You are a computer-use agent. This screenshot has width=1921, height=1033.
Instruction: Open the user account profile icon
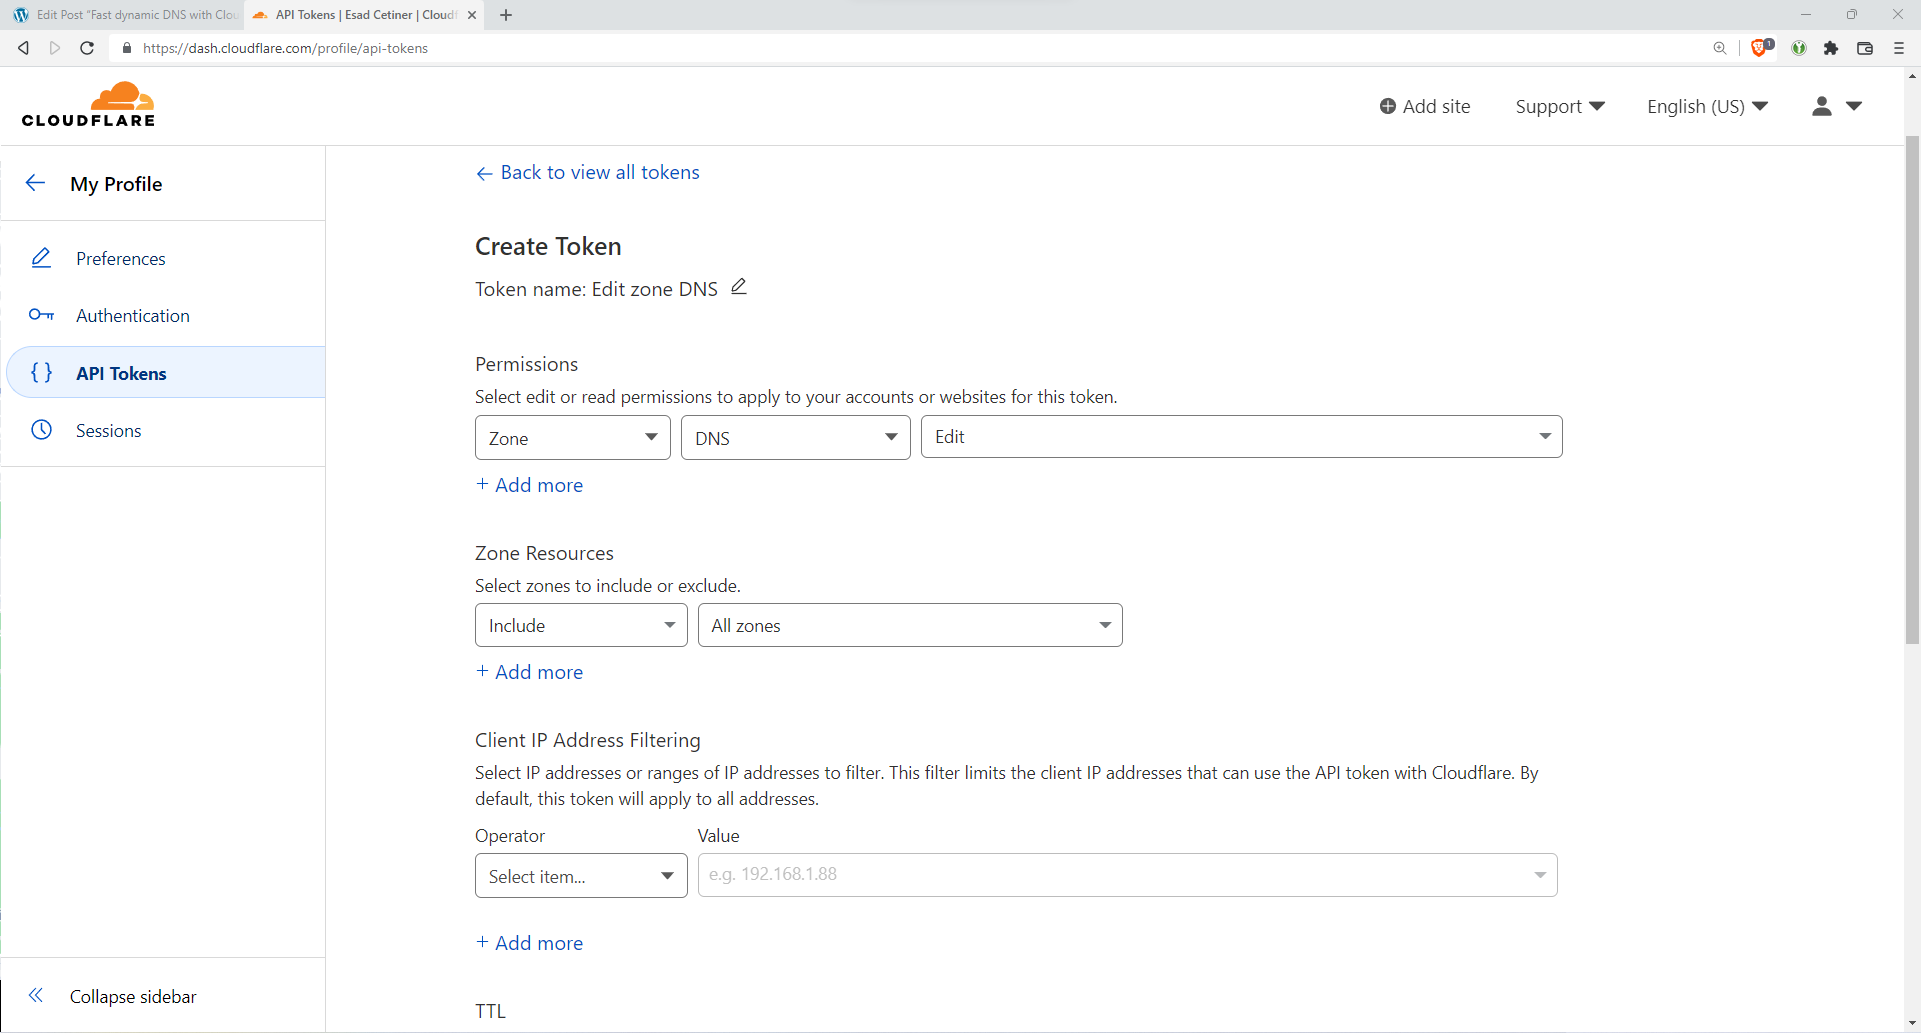(x=1822, y=106)
